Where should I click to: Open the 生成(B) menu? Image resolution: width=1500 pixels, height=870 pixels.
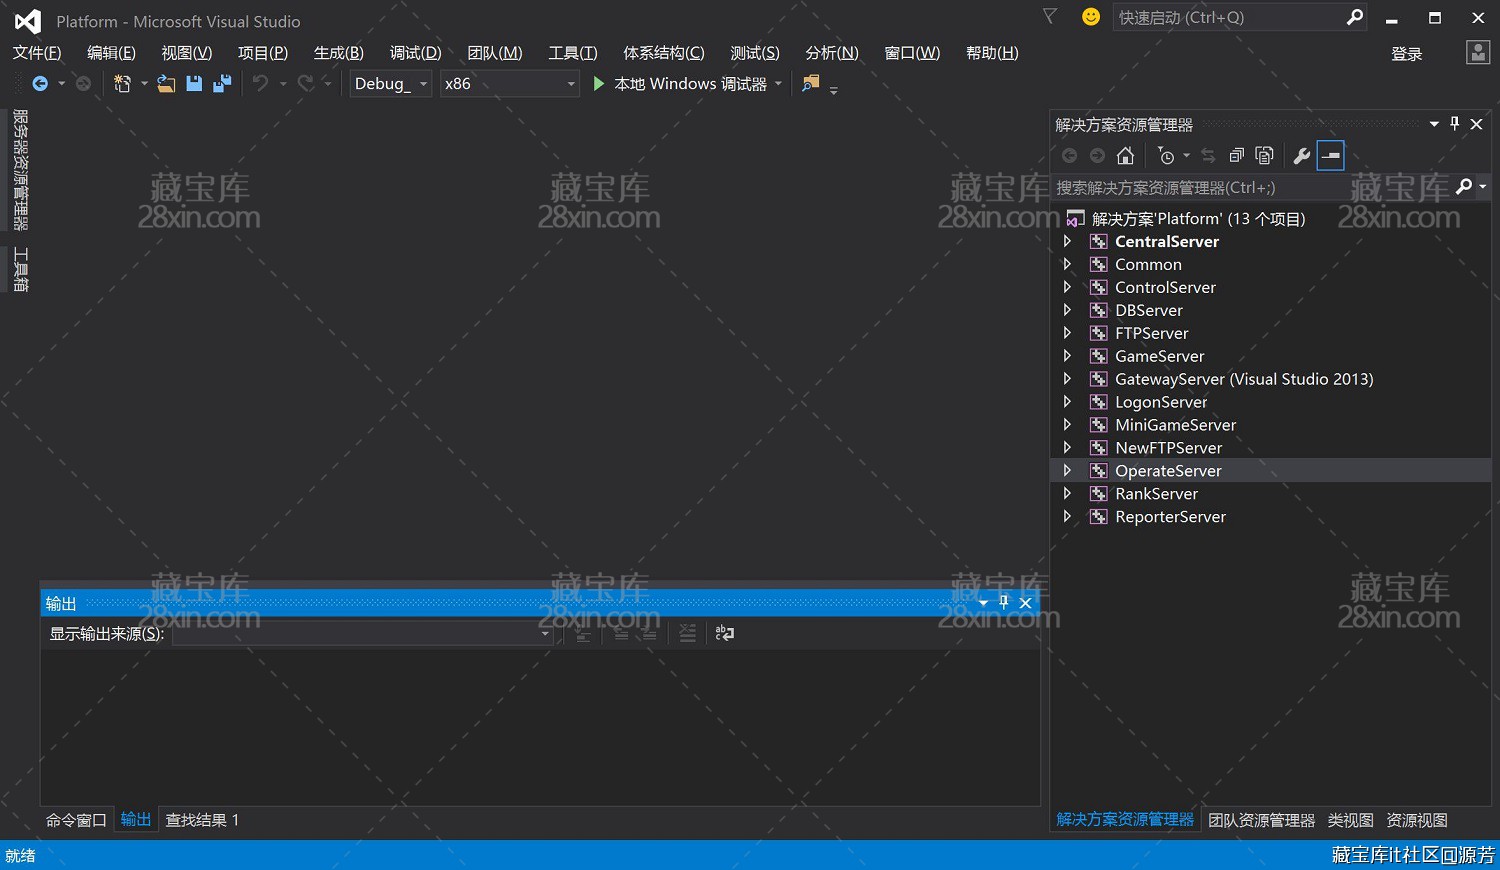coord(338,53)
